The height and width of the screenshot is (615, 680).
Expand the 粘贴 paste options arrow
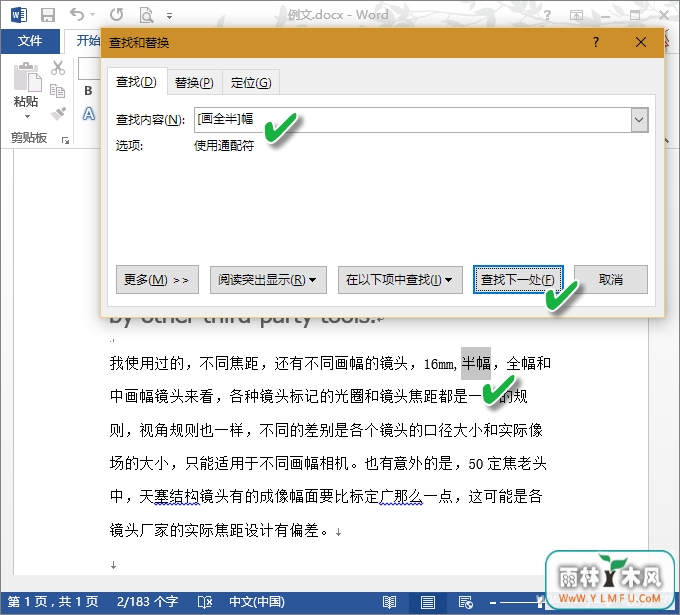point(27,116)
